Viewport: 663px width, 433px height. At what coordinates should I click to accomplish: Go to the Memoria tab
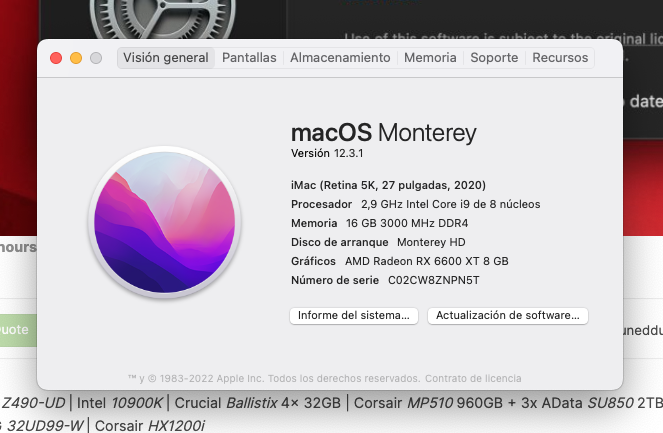pos(430,58)
